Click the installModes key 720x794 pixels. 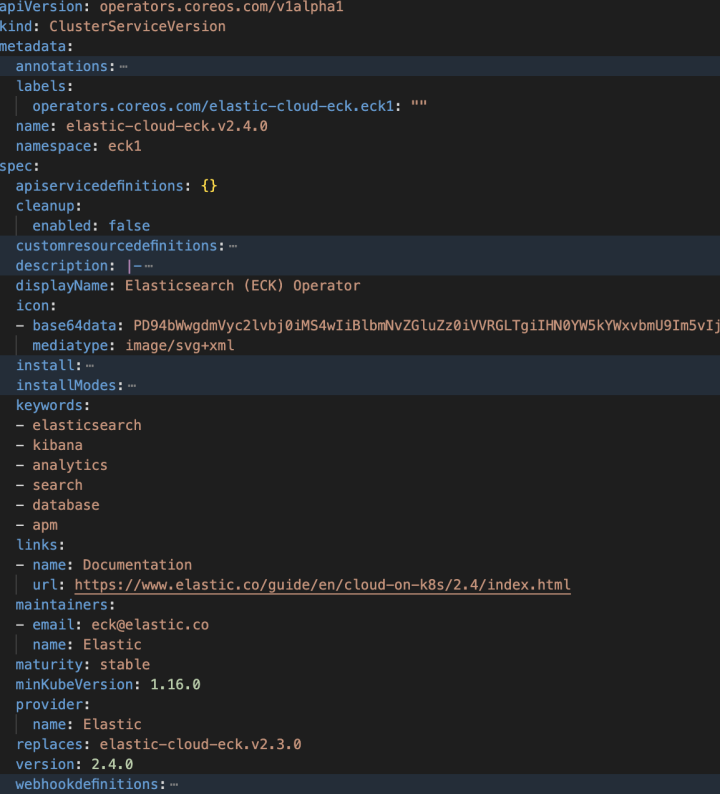[x=66, y=385]
